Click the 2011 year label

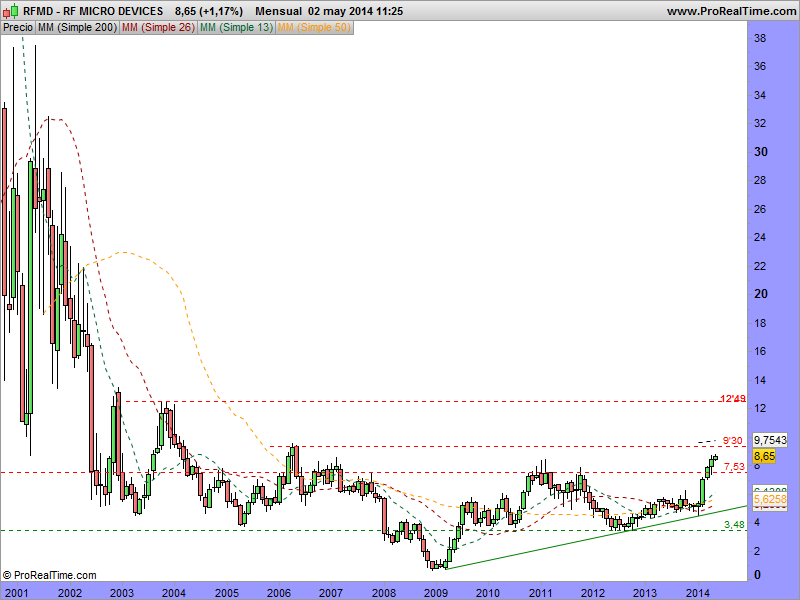click(540, 593)
